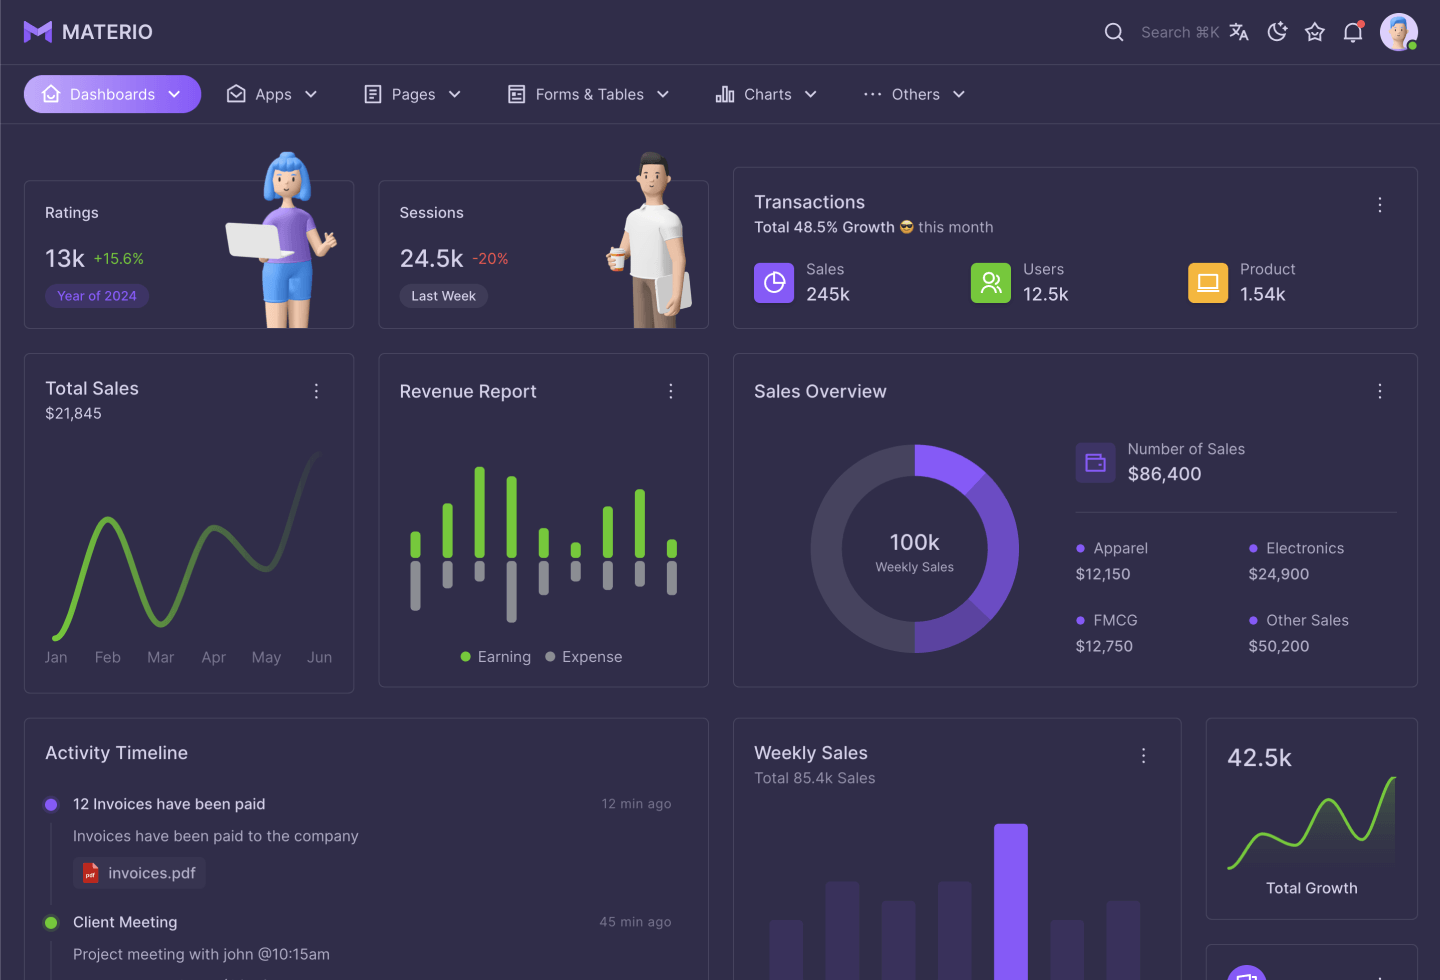Open Revenue Report card options menu
1440x980 pixels.
point(671,391)
